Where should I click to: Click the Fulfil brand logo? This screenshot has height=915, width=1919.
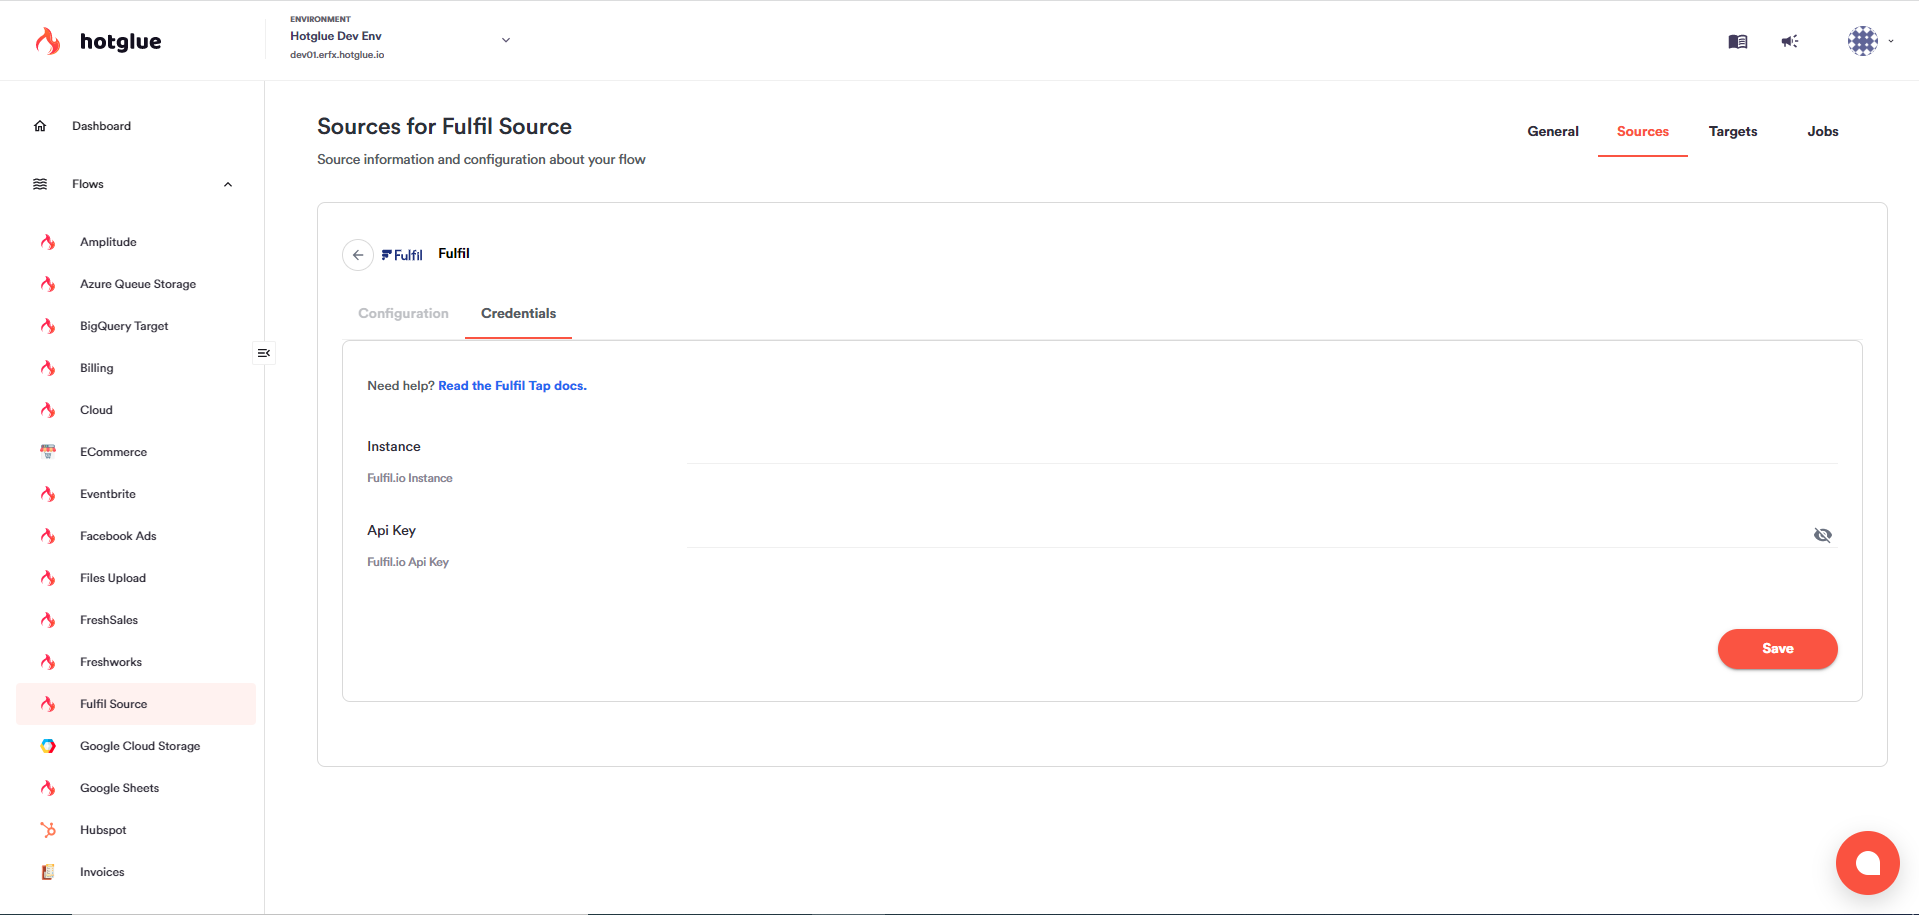[x=402, y=255]
